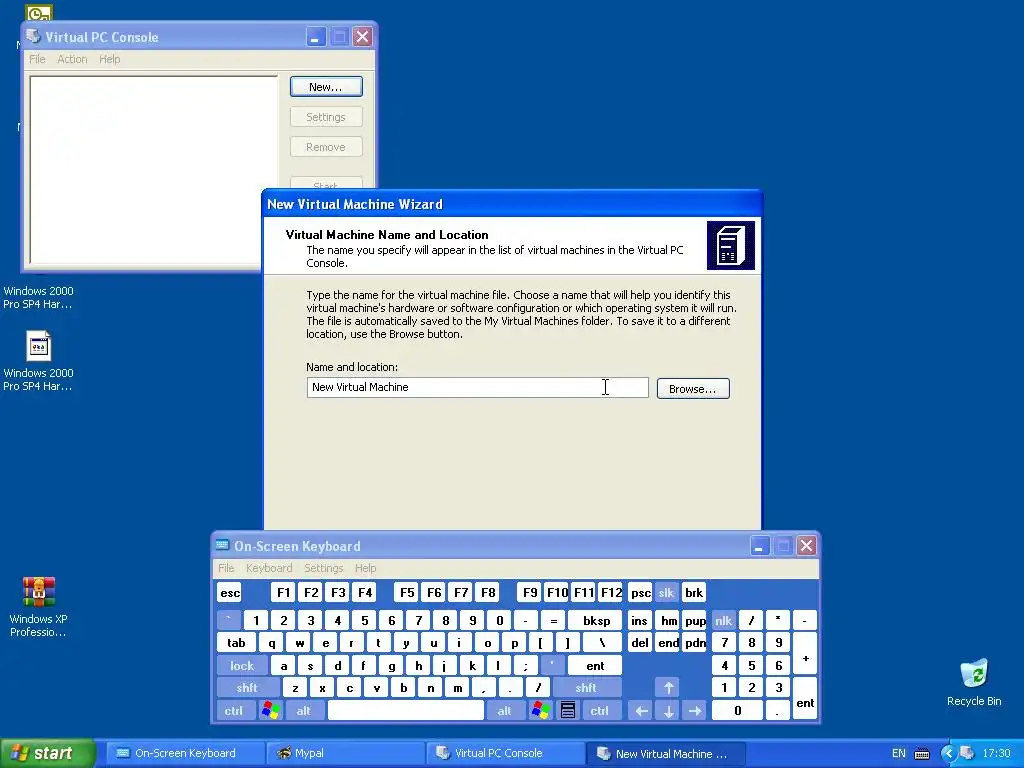
Task: Switch to Virtual PC Console taskbar button
Action: pos(507,753)
